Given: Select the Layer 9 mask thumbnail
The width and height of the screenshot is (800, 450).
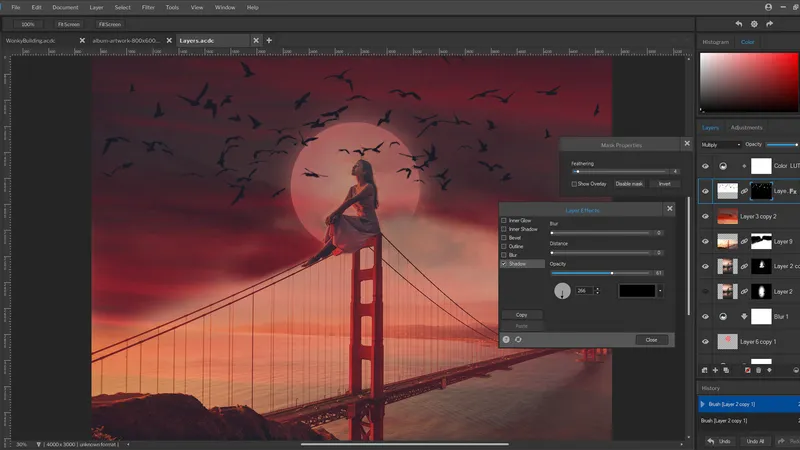Looking at the screenshot, I should (x=761, y=241).
